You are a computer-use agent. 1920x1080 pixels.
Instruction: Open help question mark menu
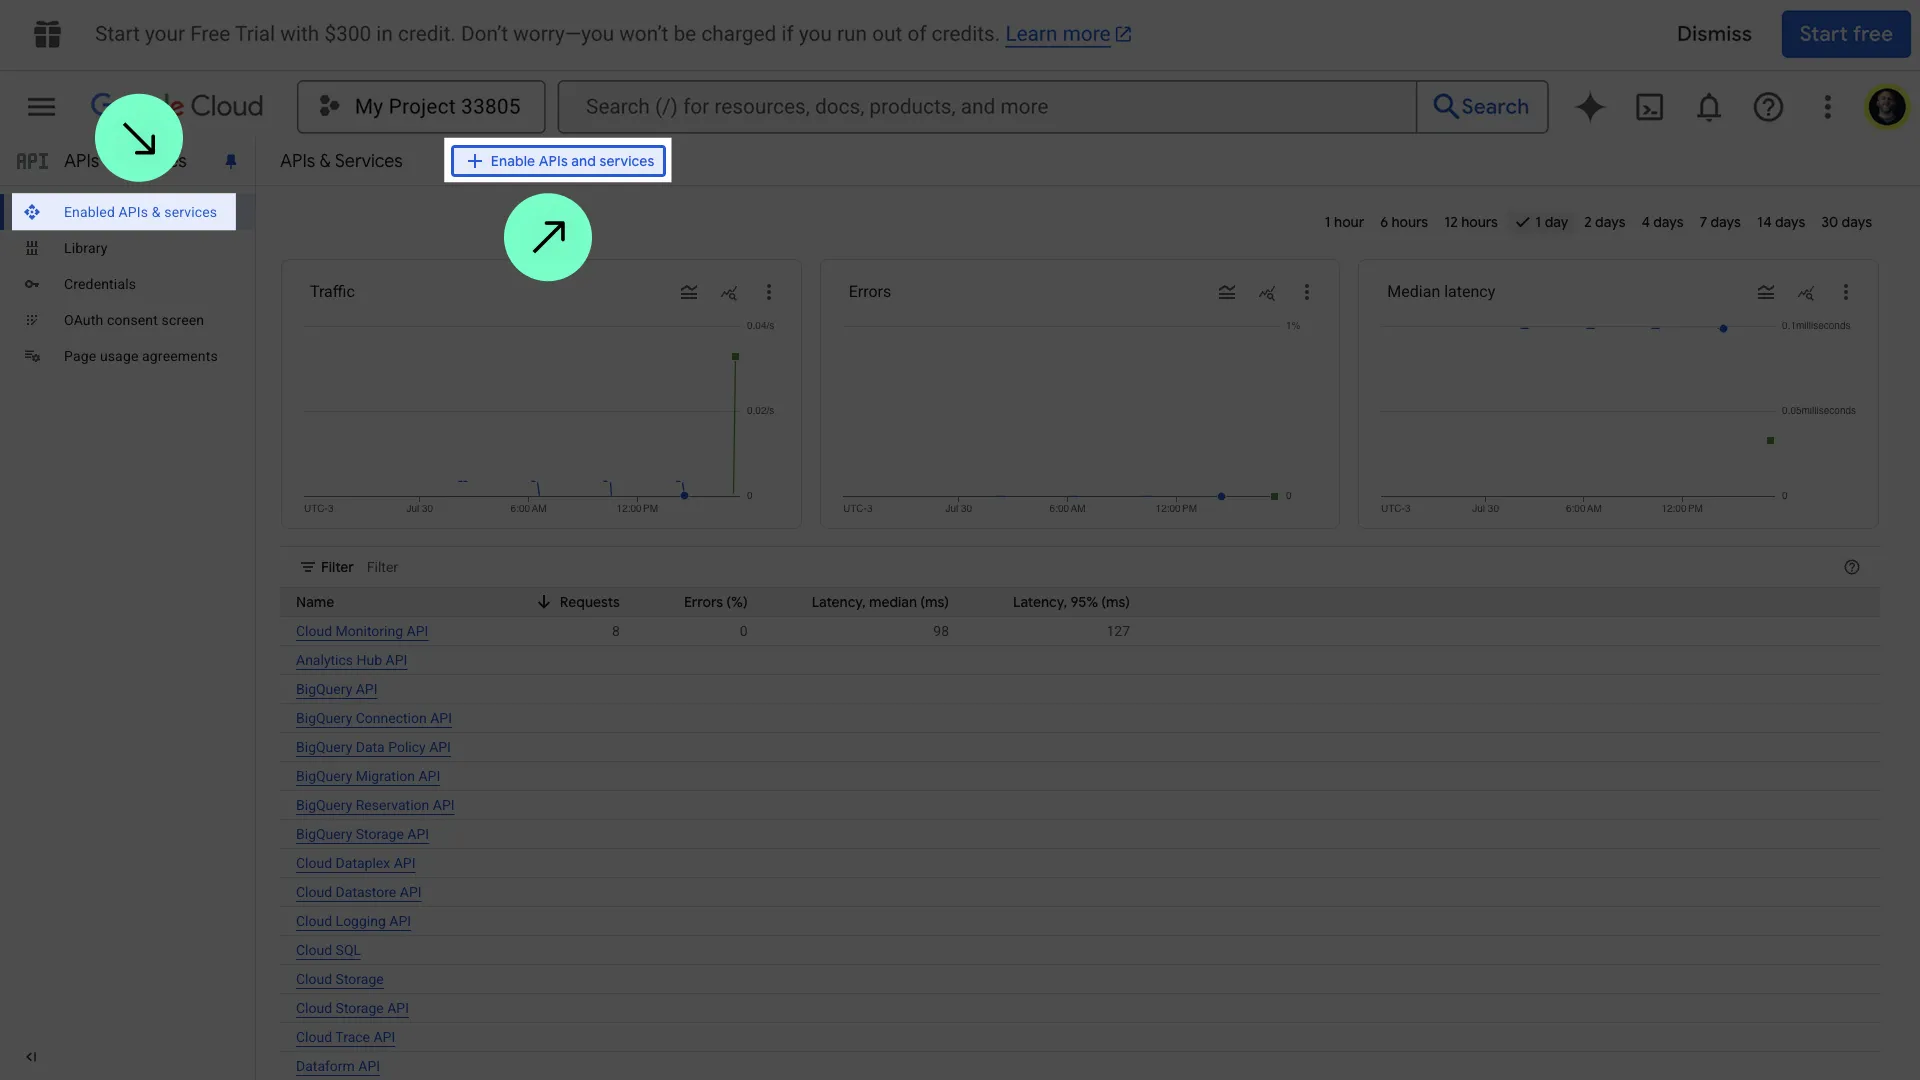click(x=1768, y=107)
